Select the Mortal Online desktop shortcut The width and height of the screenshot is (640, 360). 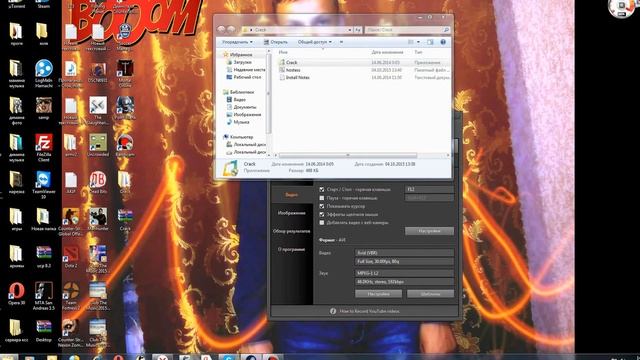[x=125, y=73]
